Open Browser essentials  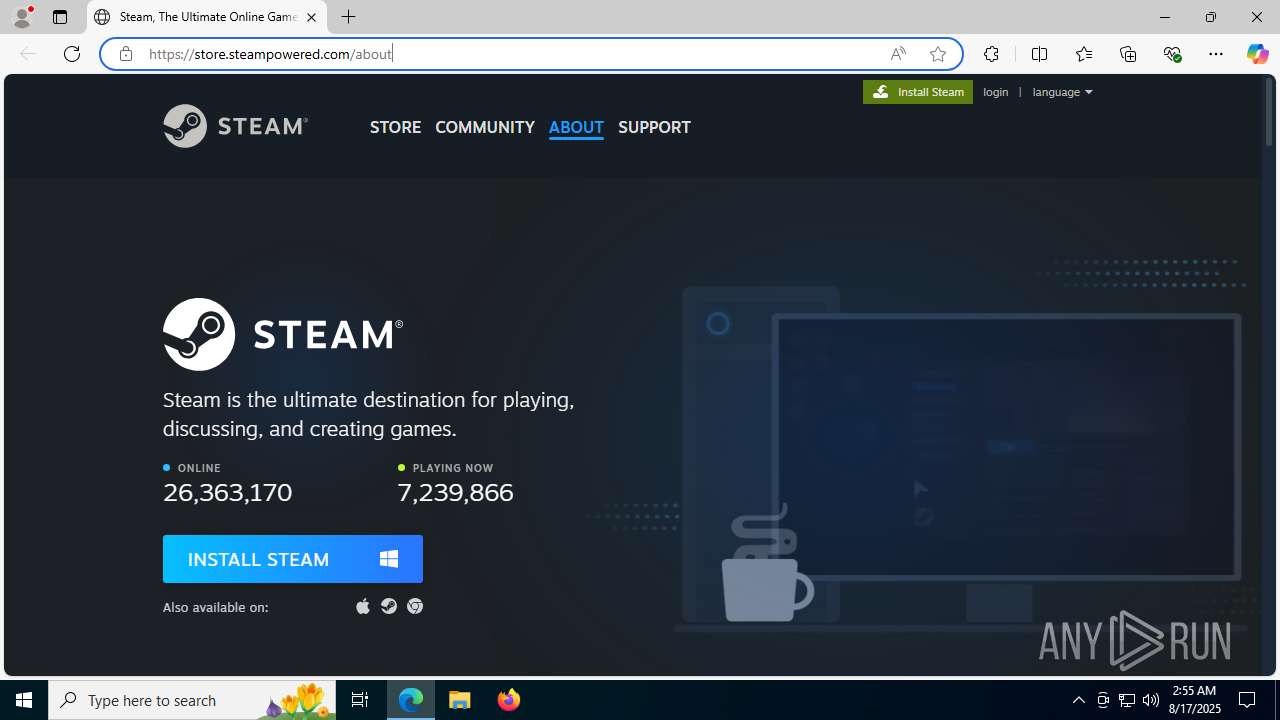tap(1172, 54)
